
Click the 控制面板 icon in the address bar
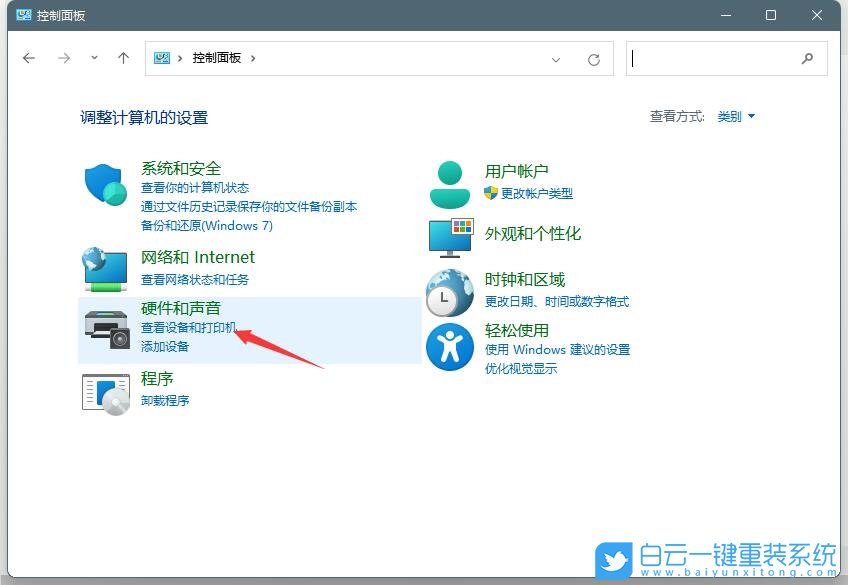pos(161,58)
